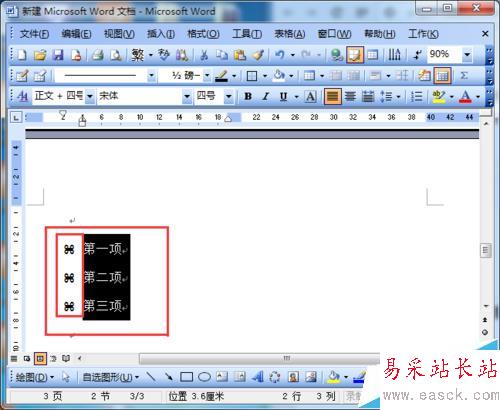This screenshot has height=410, width=500.
Task: Toggle justified text alignment
Action: (332, 96)
